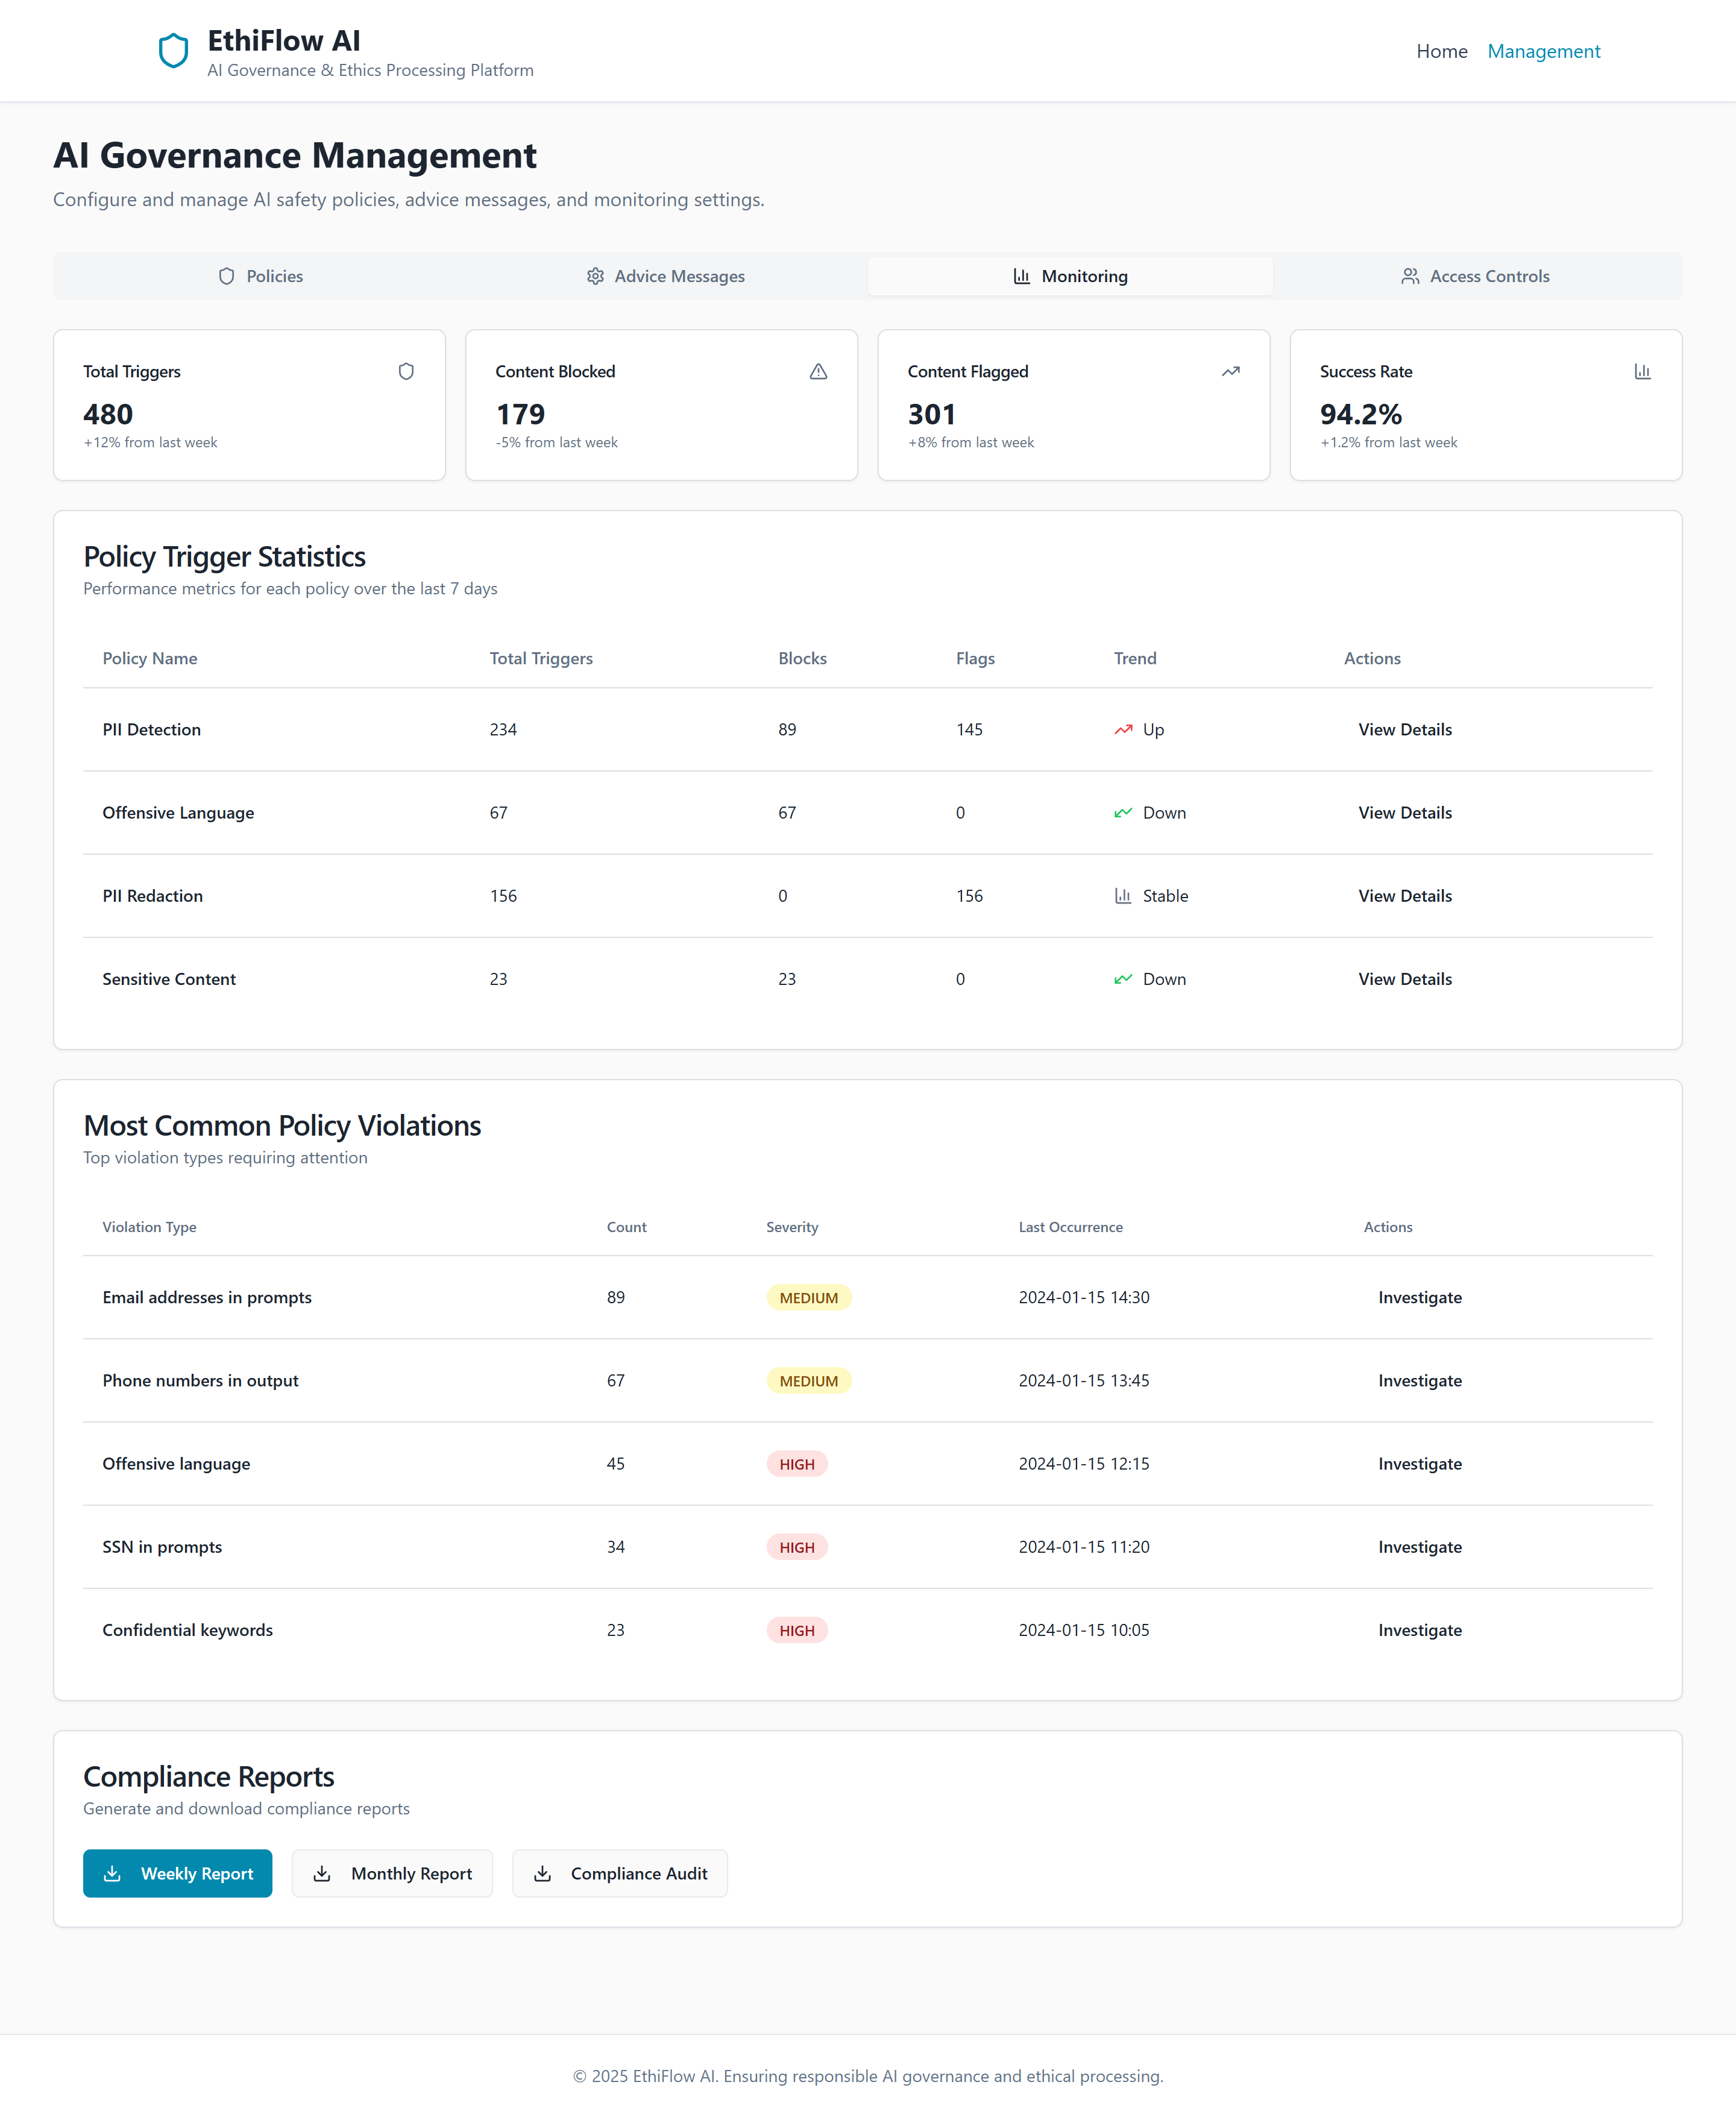Click the Home navigation link
The width and height of the screenshot is (1736, 2117).
[1442, 51]
